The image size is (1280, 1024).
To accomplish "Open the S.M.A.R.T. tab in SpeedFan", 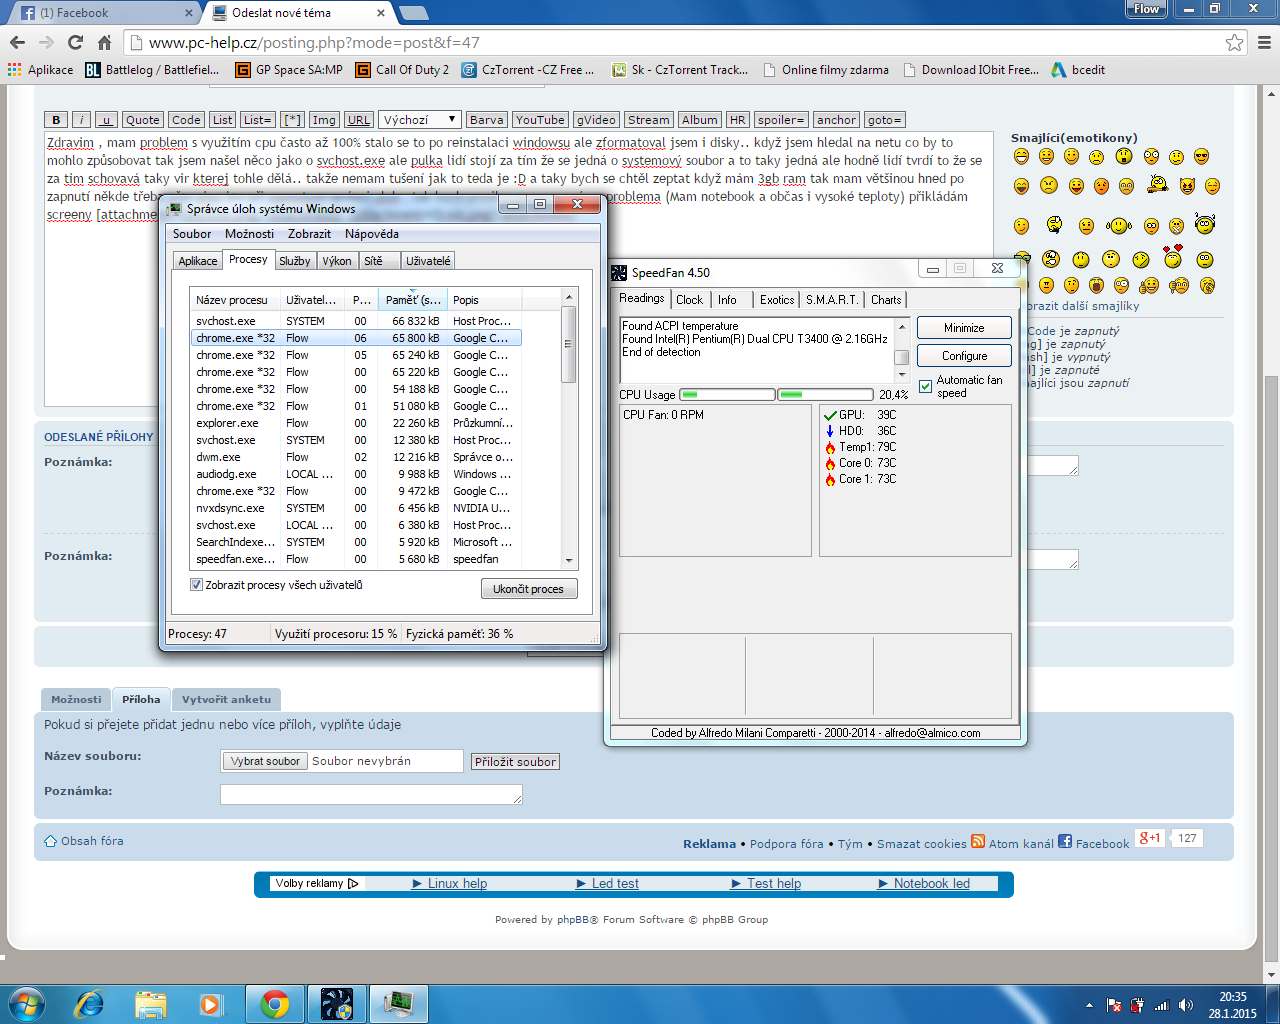I will 831,300.
